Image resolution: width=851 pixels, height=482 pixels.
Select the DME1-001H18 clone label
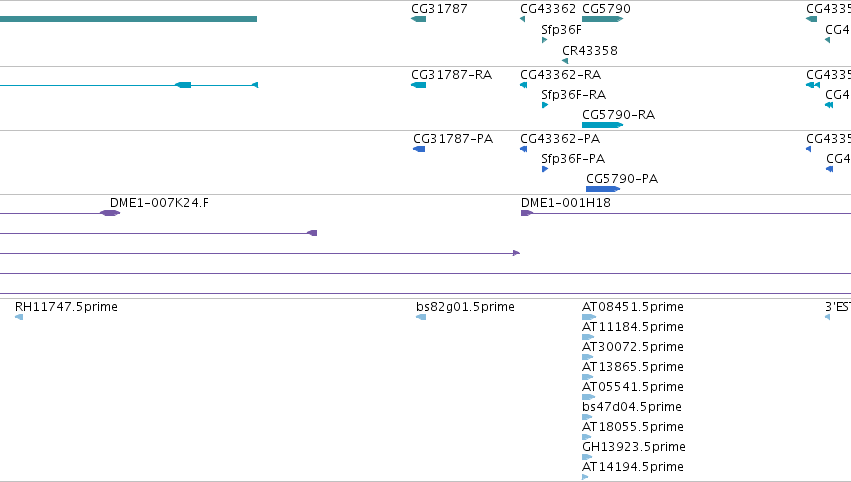click(566, 202)
